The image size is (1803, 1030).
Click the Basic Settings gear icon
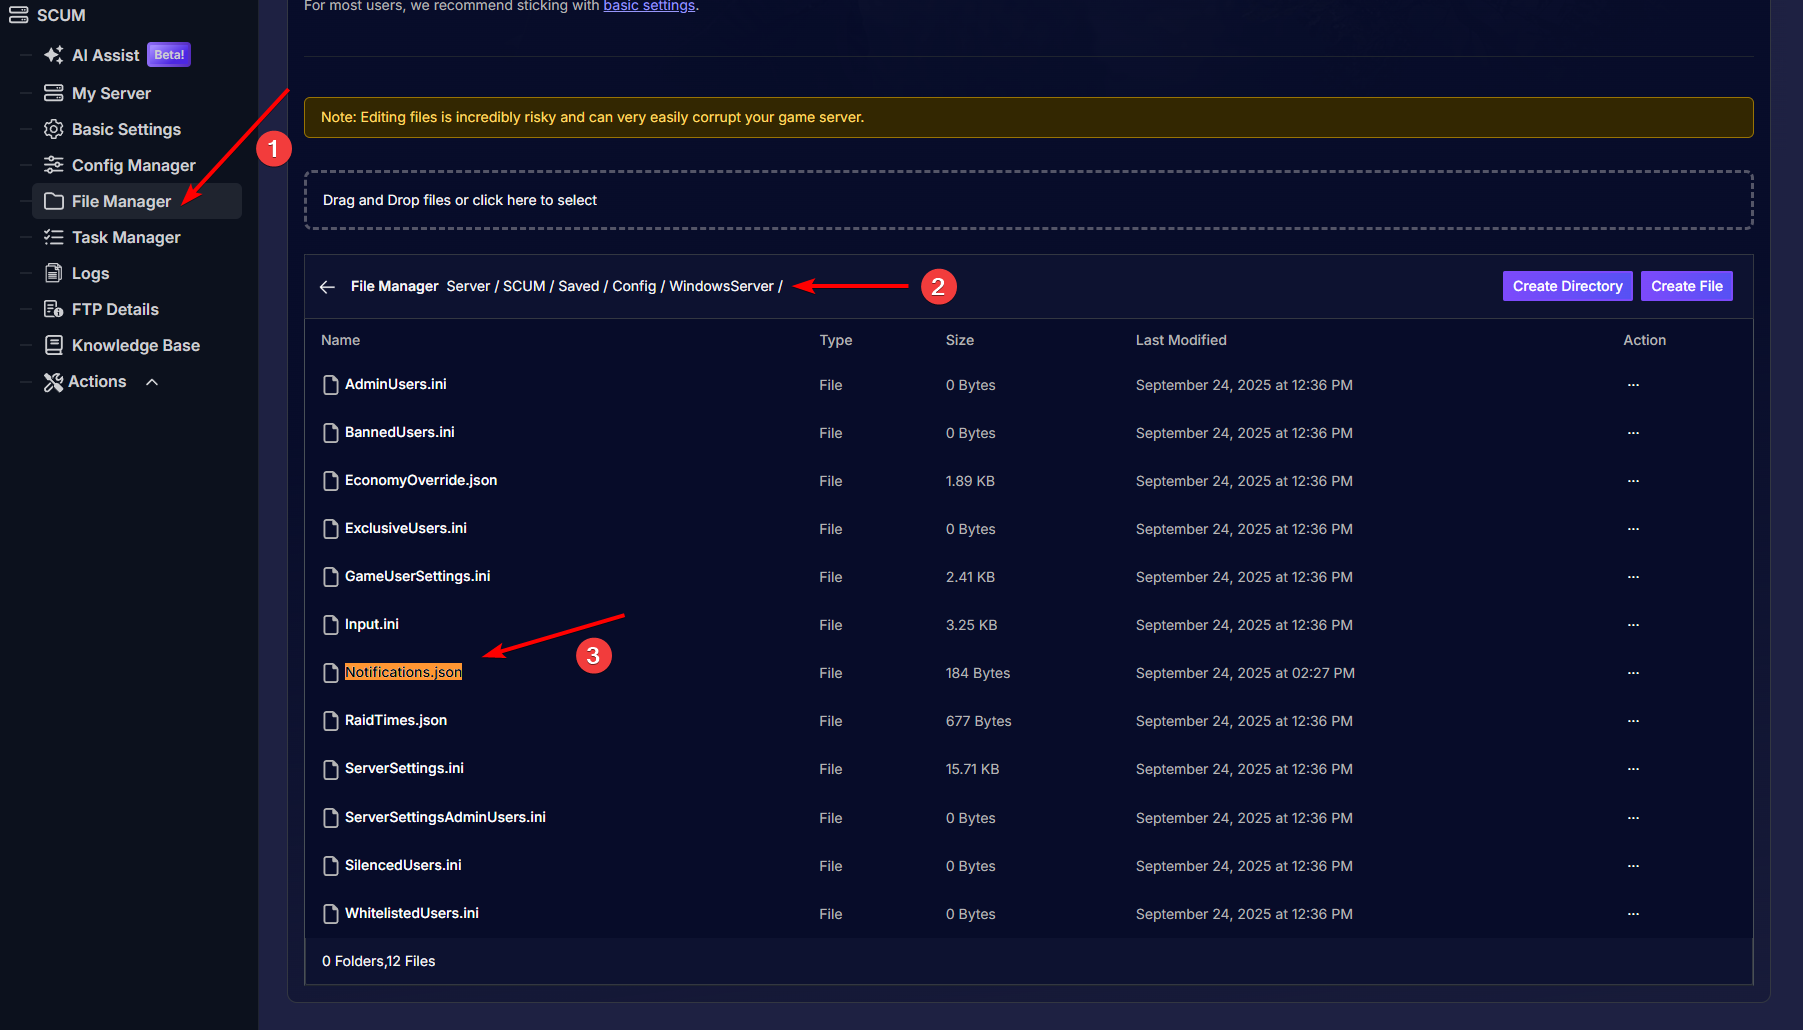tap(54, 129)
